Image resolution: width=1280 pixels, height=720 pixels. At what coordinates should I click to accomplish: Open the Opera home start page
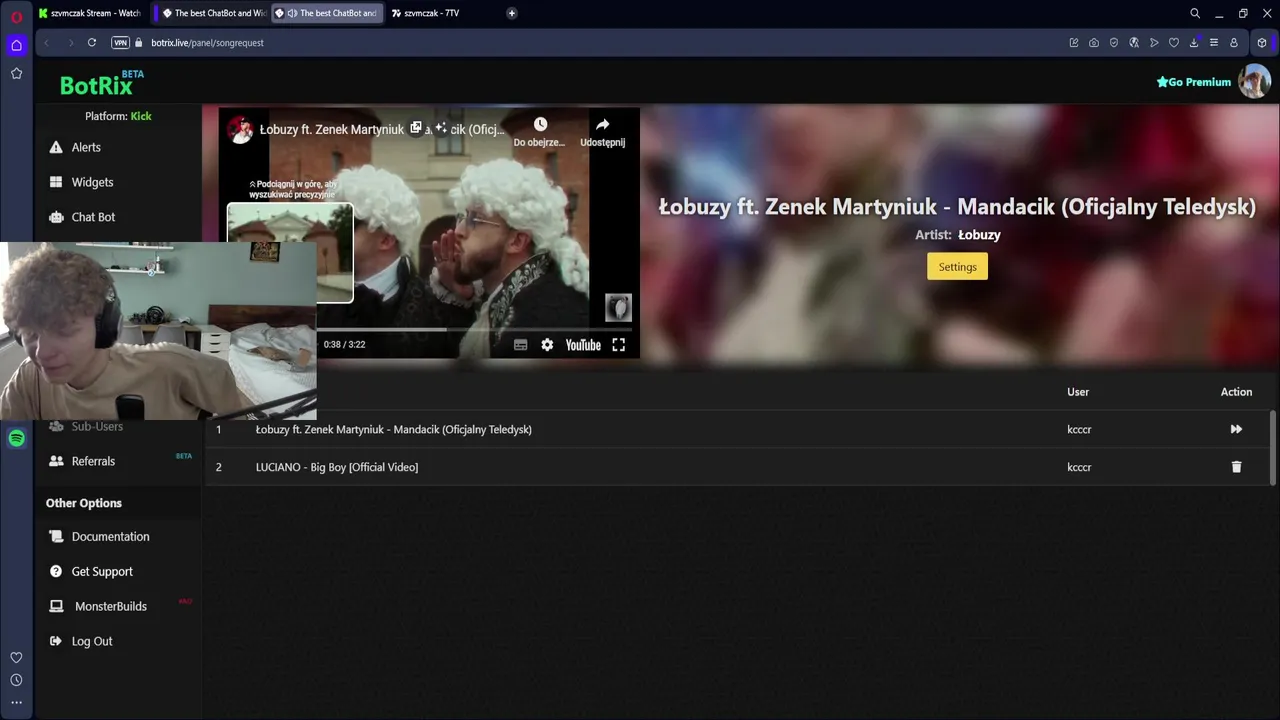(16, 45)
